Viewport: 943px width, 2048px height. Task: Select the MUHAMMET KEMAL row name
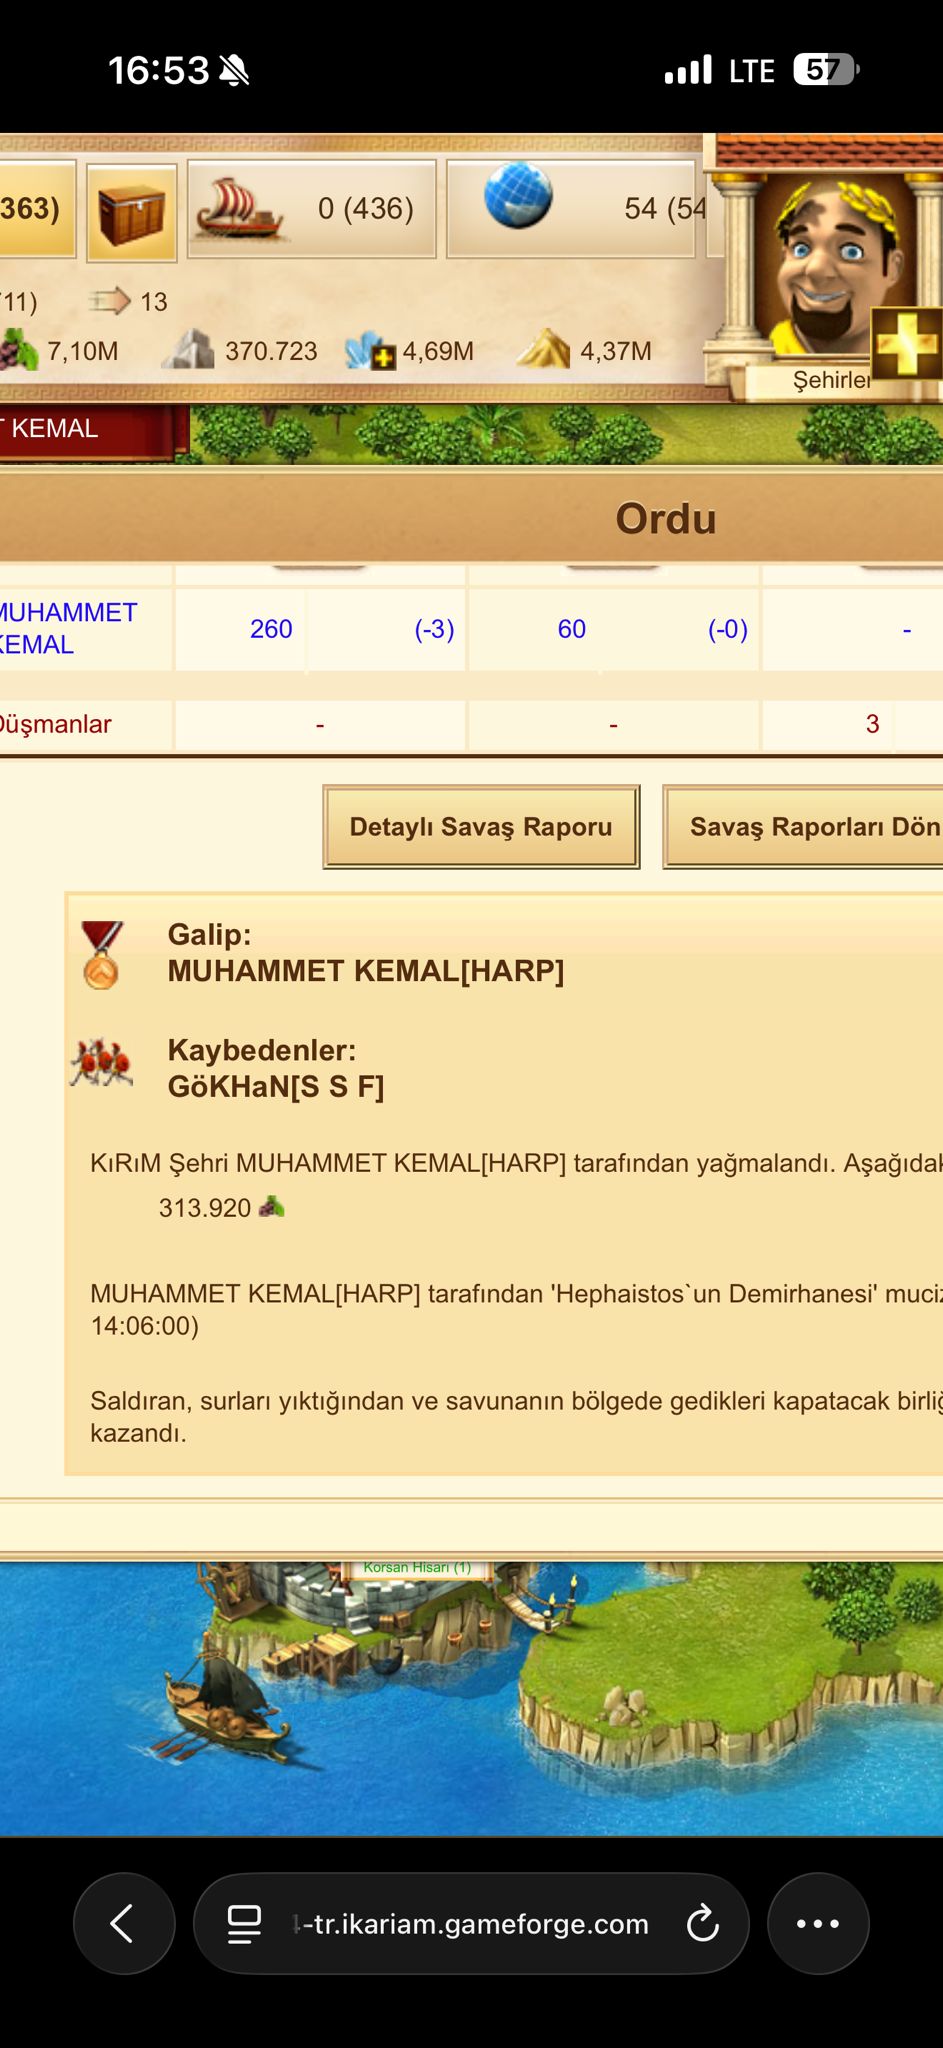[x=68, y=628]
